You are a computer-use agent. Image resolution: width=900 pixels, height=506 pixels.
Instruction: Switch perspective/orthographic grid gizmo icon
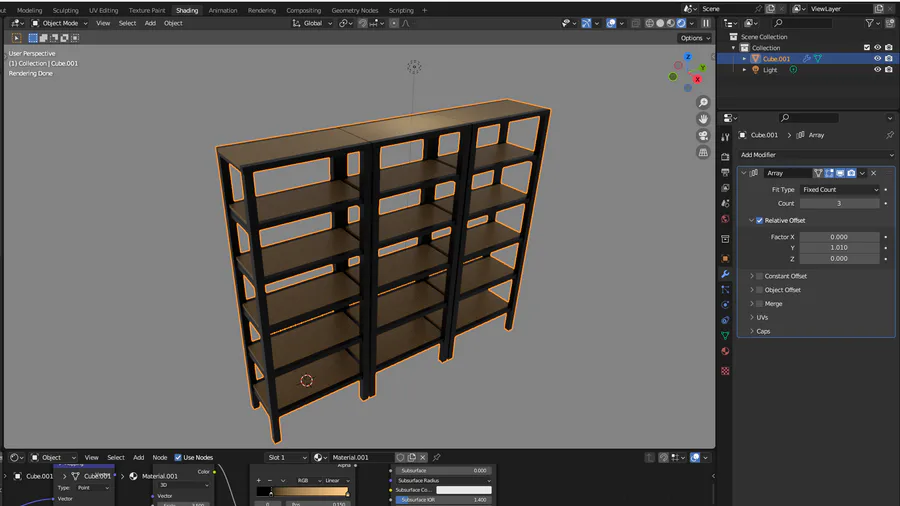coord(703,153)
